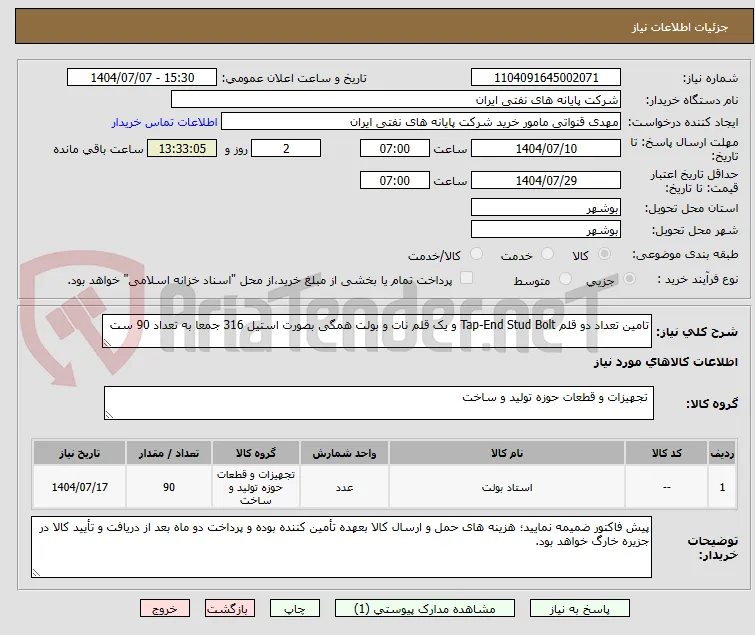Click row number 1 cell in table
This screenshot has width=755, height=635.
point(722,487)
